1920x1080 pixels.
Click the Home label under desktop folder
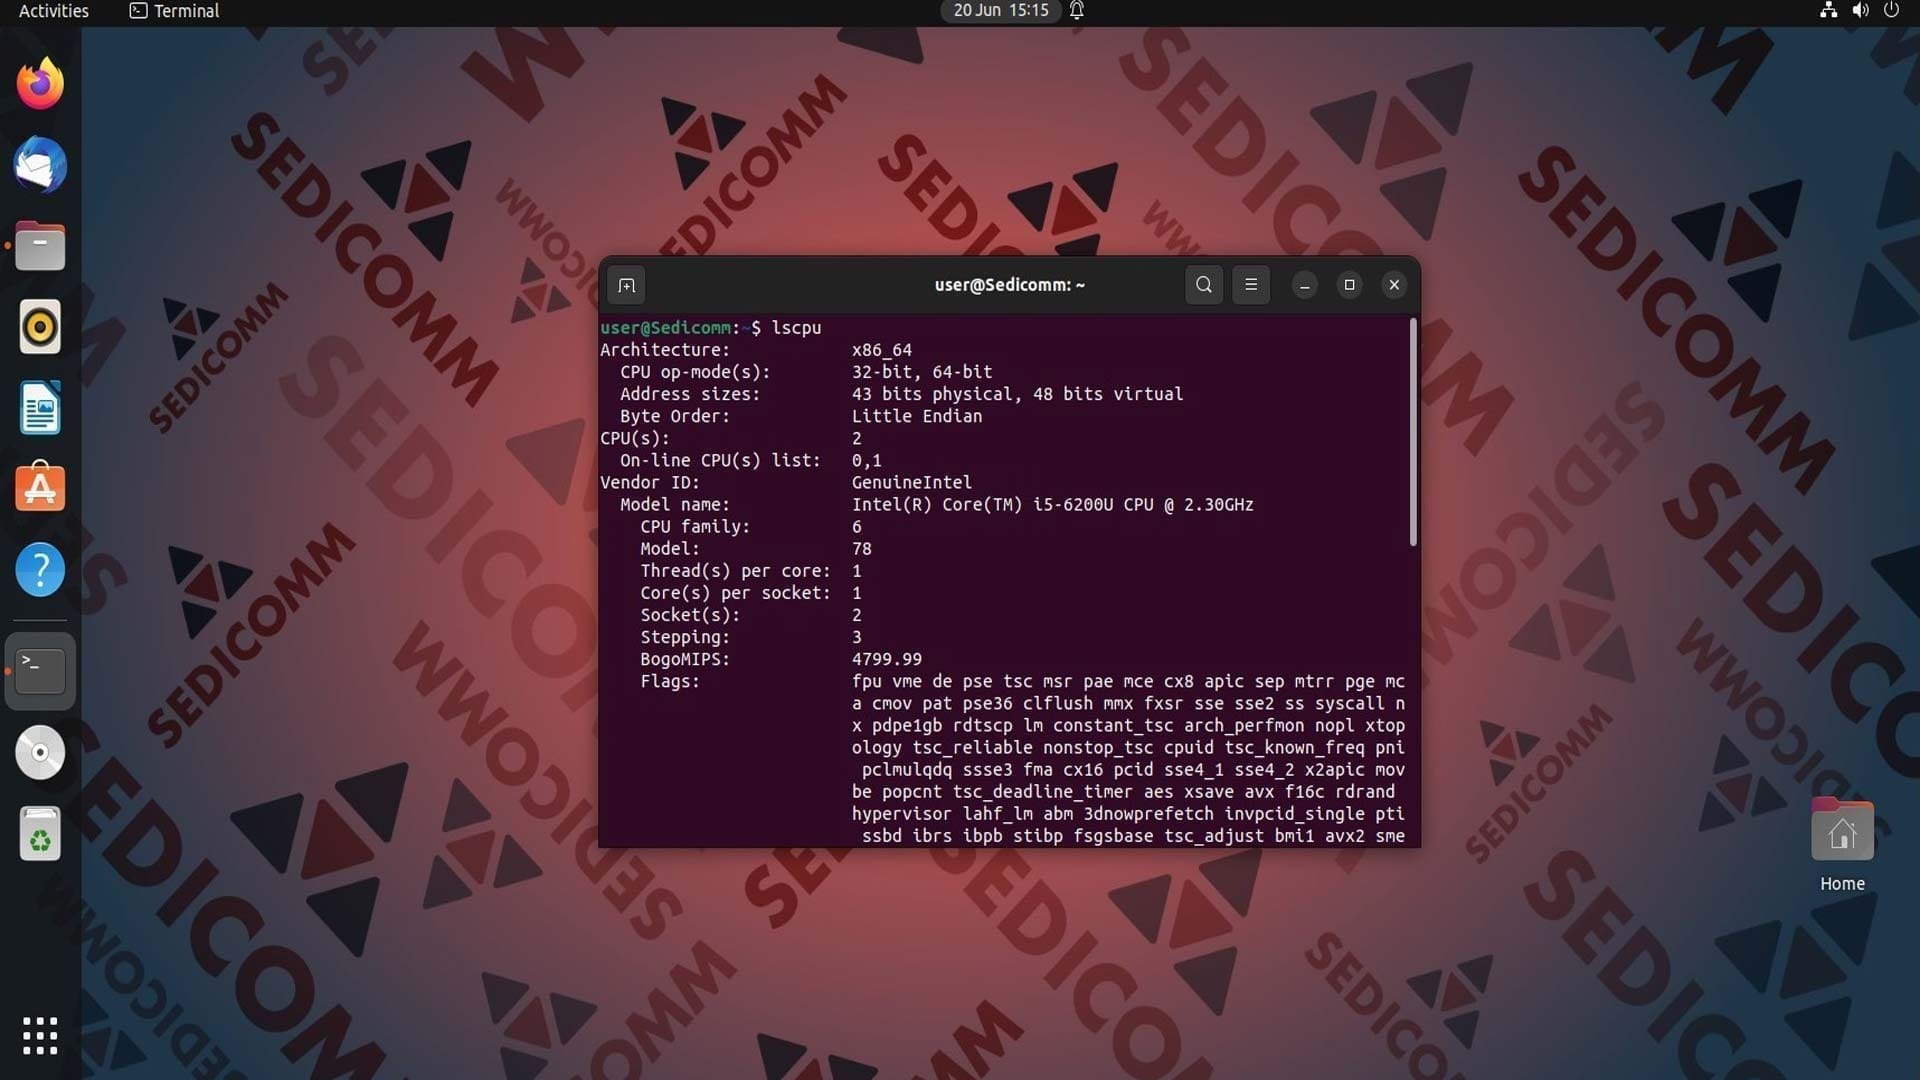pos(1842,884)
